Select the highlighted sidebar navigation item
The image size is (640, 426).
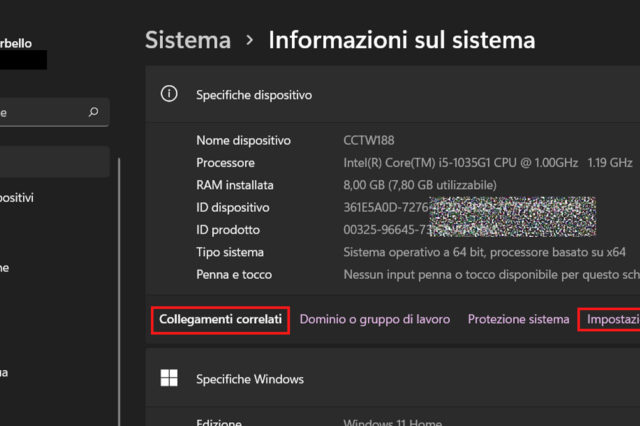[55, 162]
